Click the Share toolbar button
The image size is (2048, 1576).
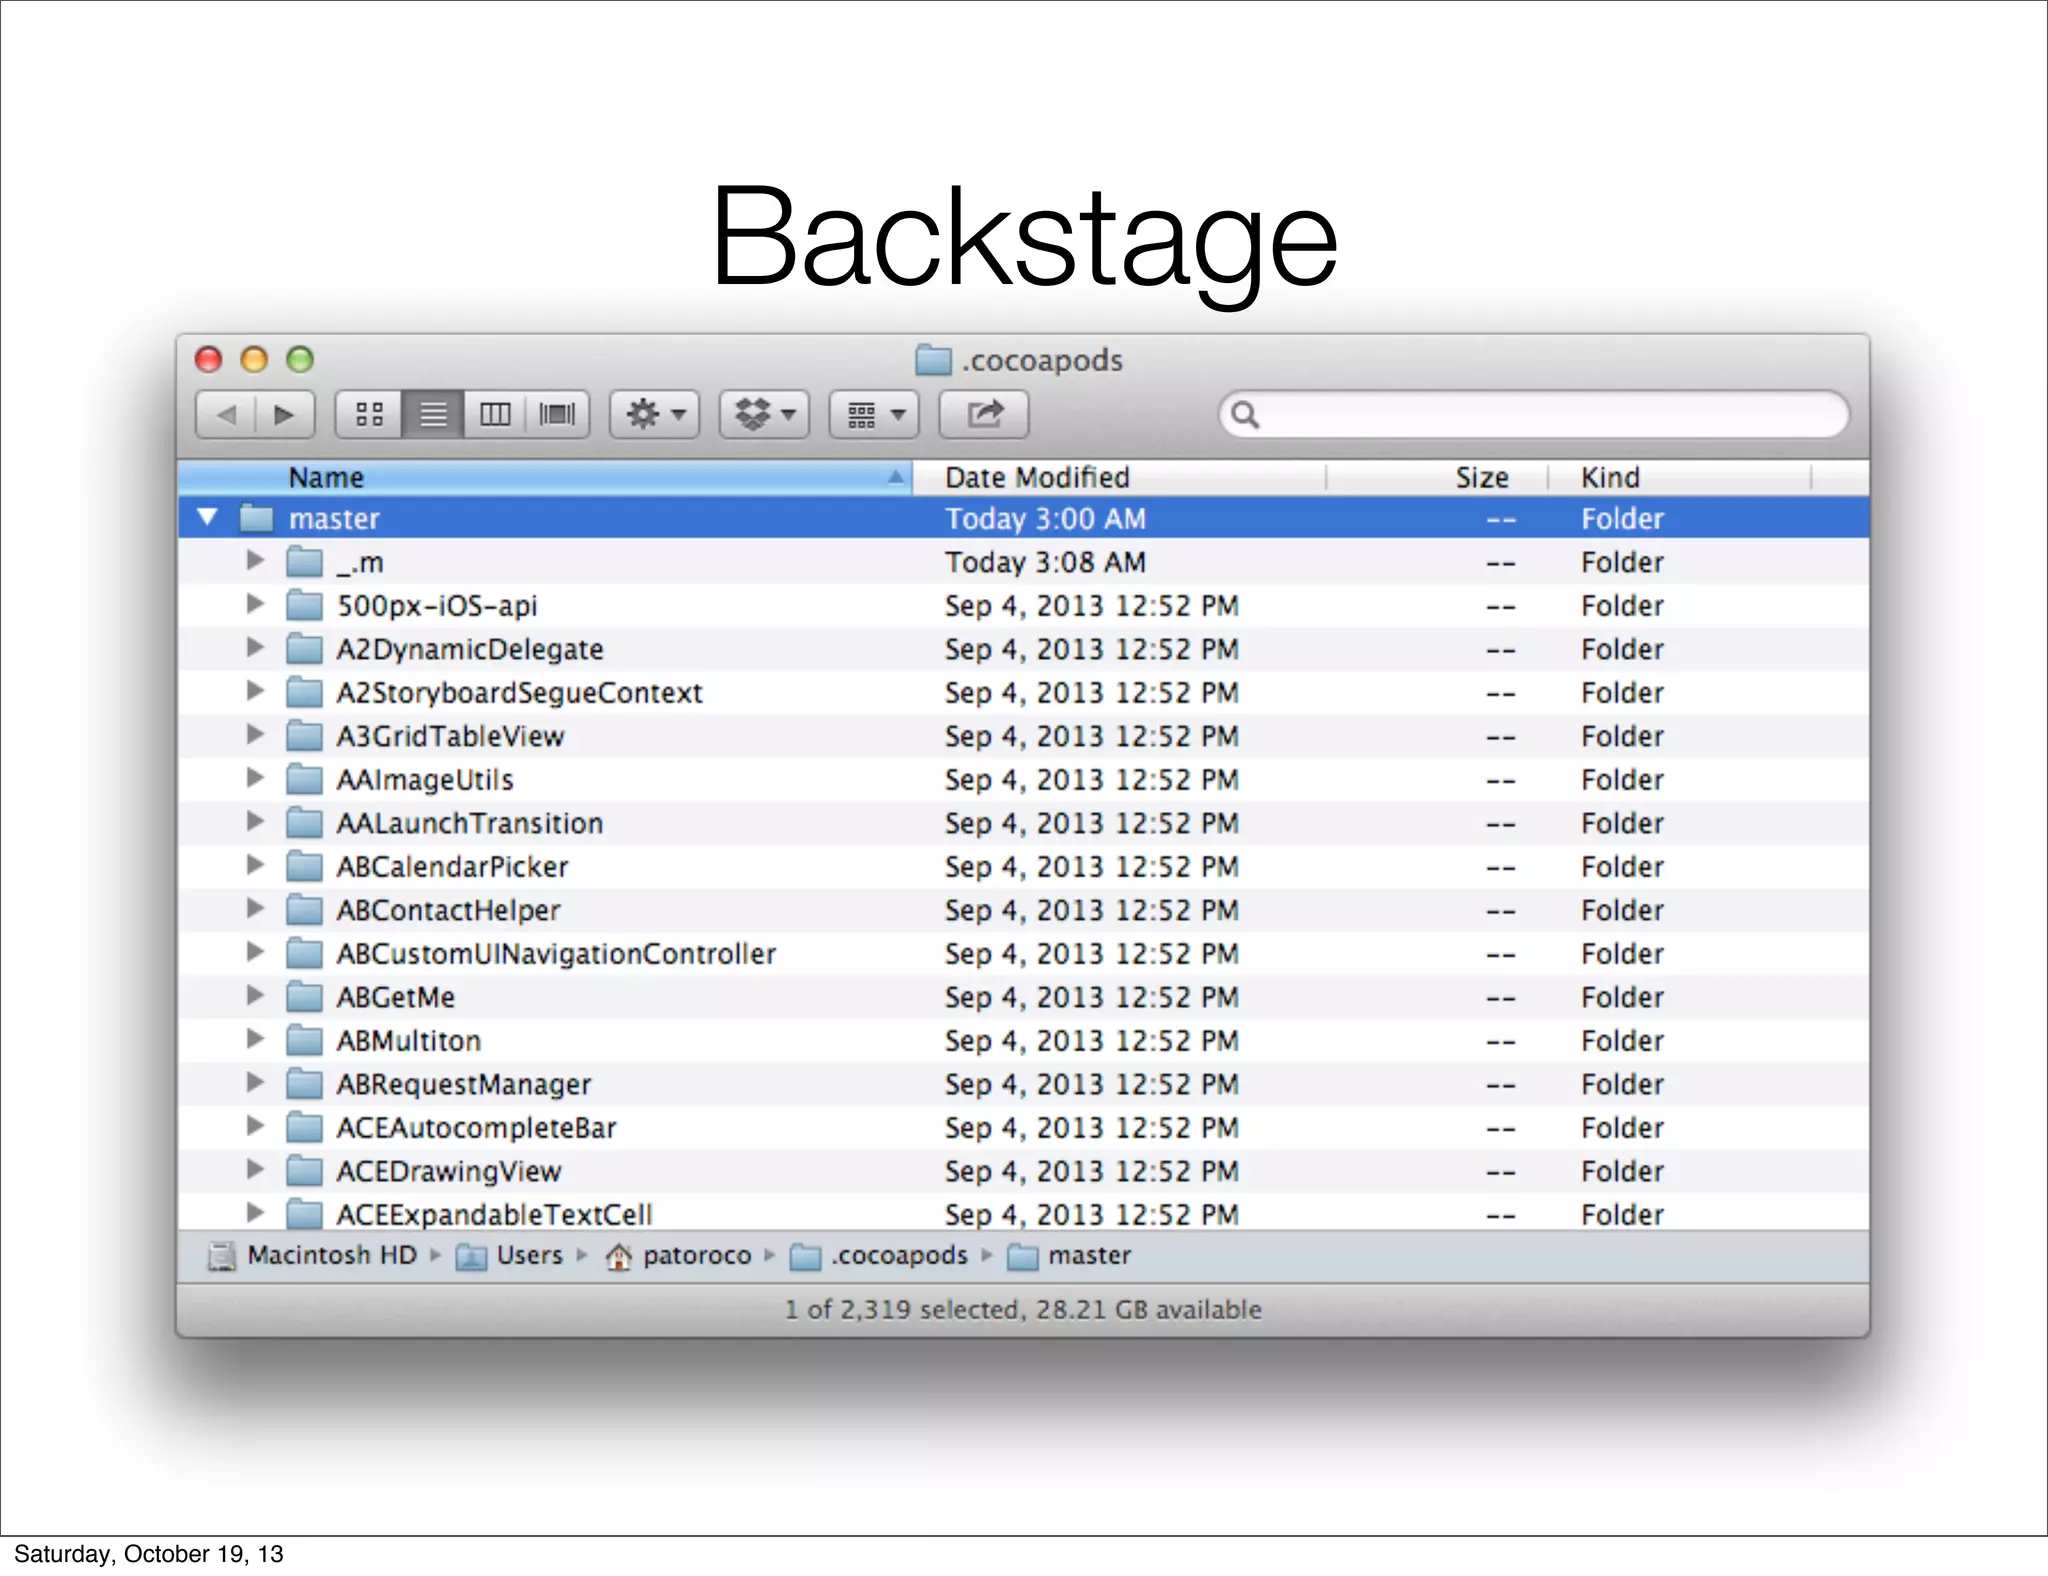coord(984,414)
